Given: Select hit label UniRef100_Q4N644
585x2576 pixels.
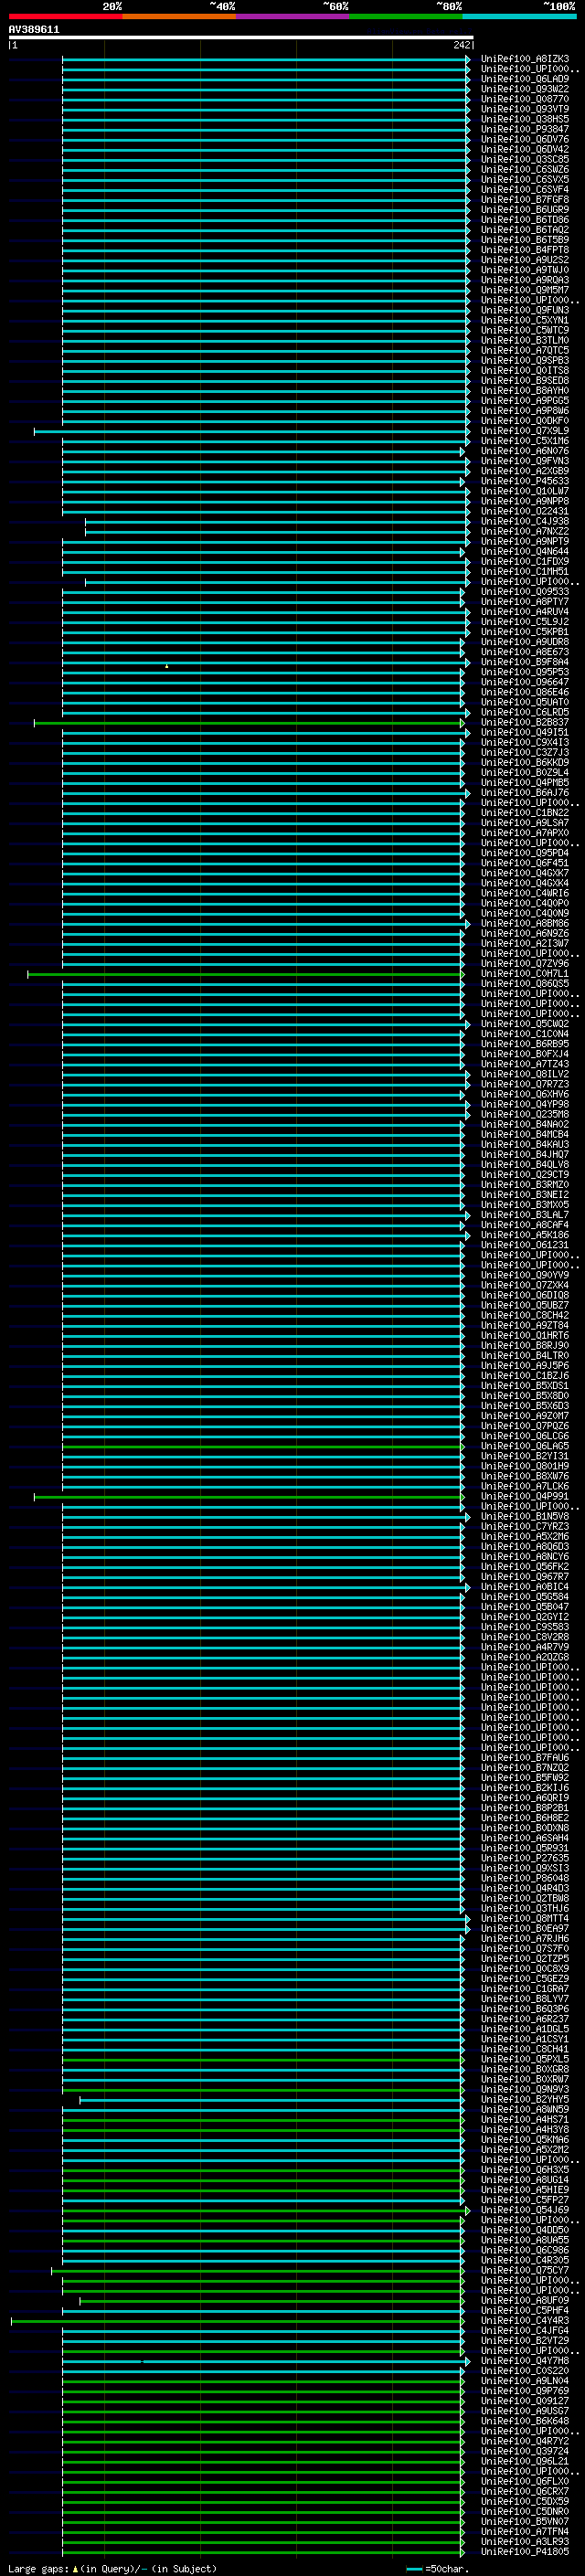Looking at the screenshot, I should 525,551.
